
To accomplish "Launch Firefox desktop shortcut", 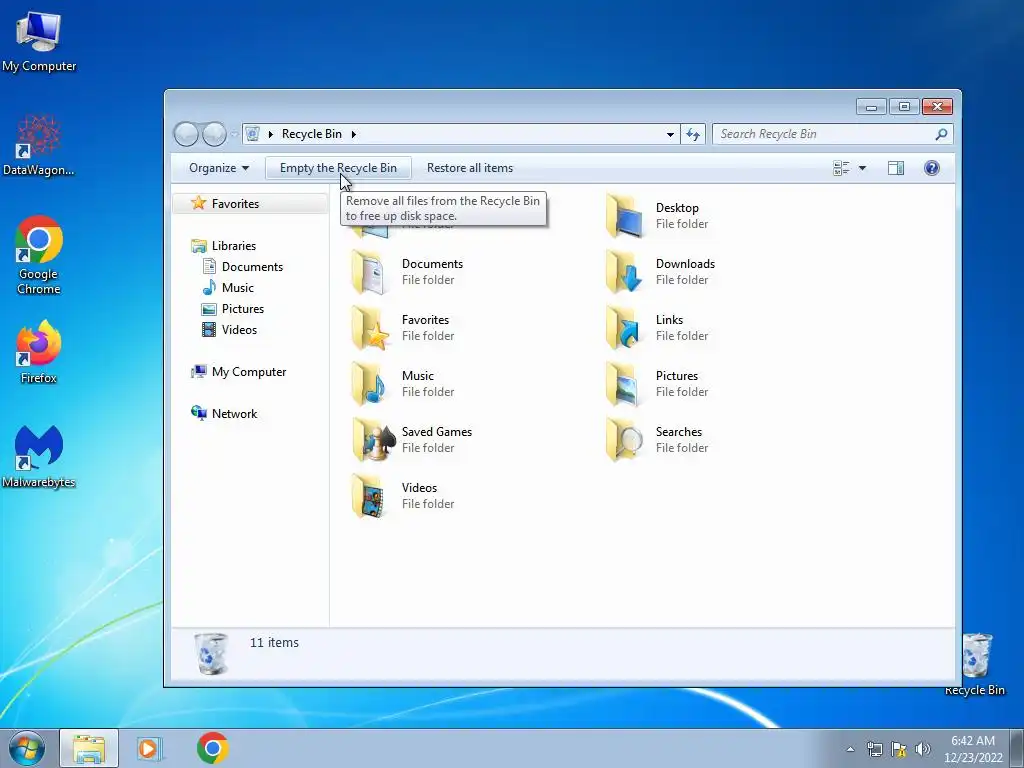I will pos(39,351).
